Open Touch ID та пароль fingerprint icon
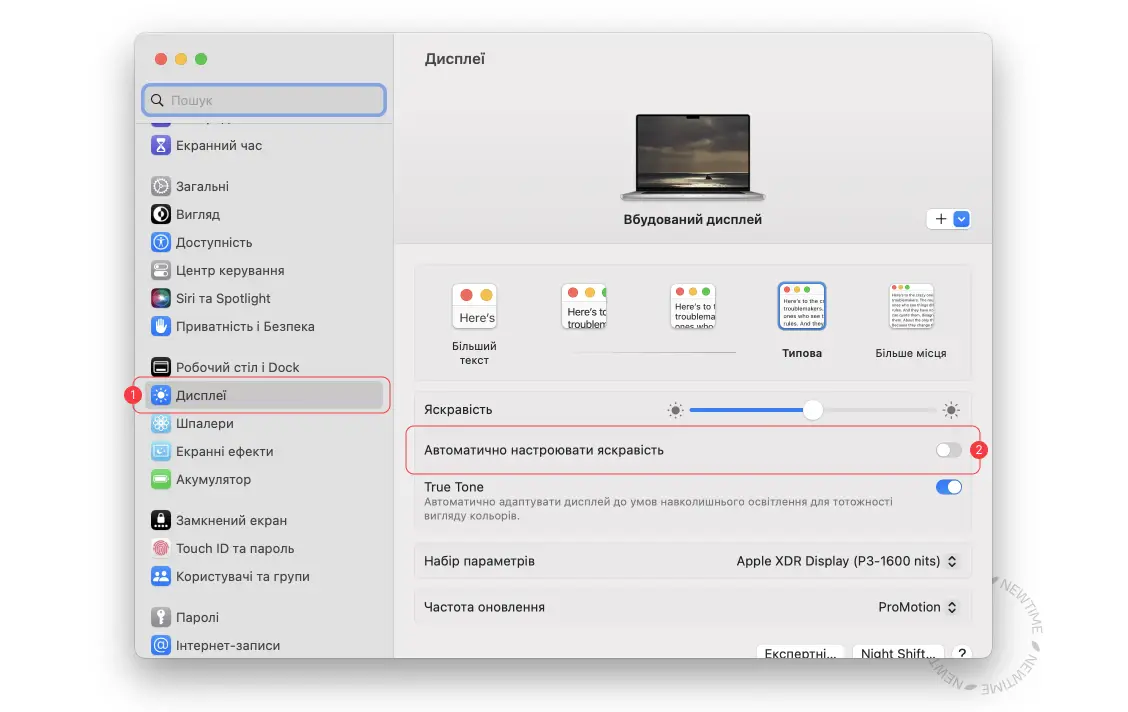 pyautogui.click(x=160, y=549)
